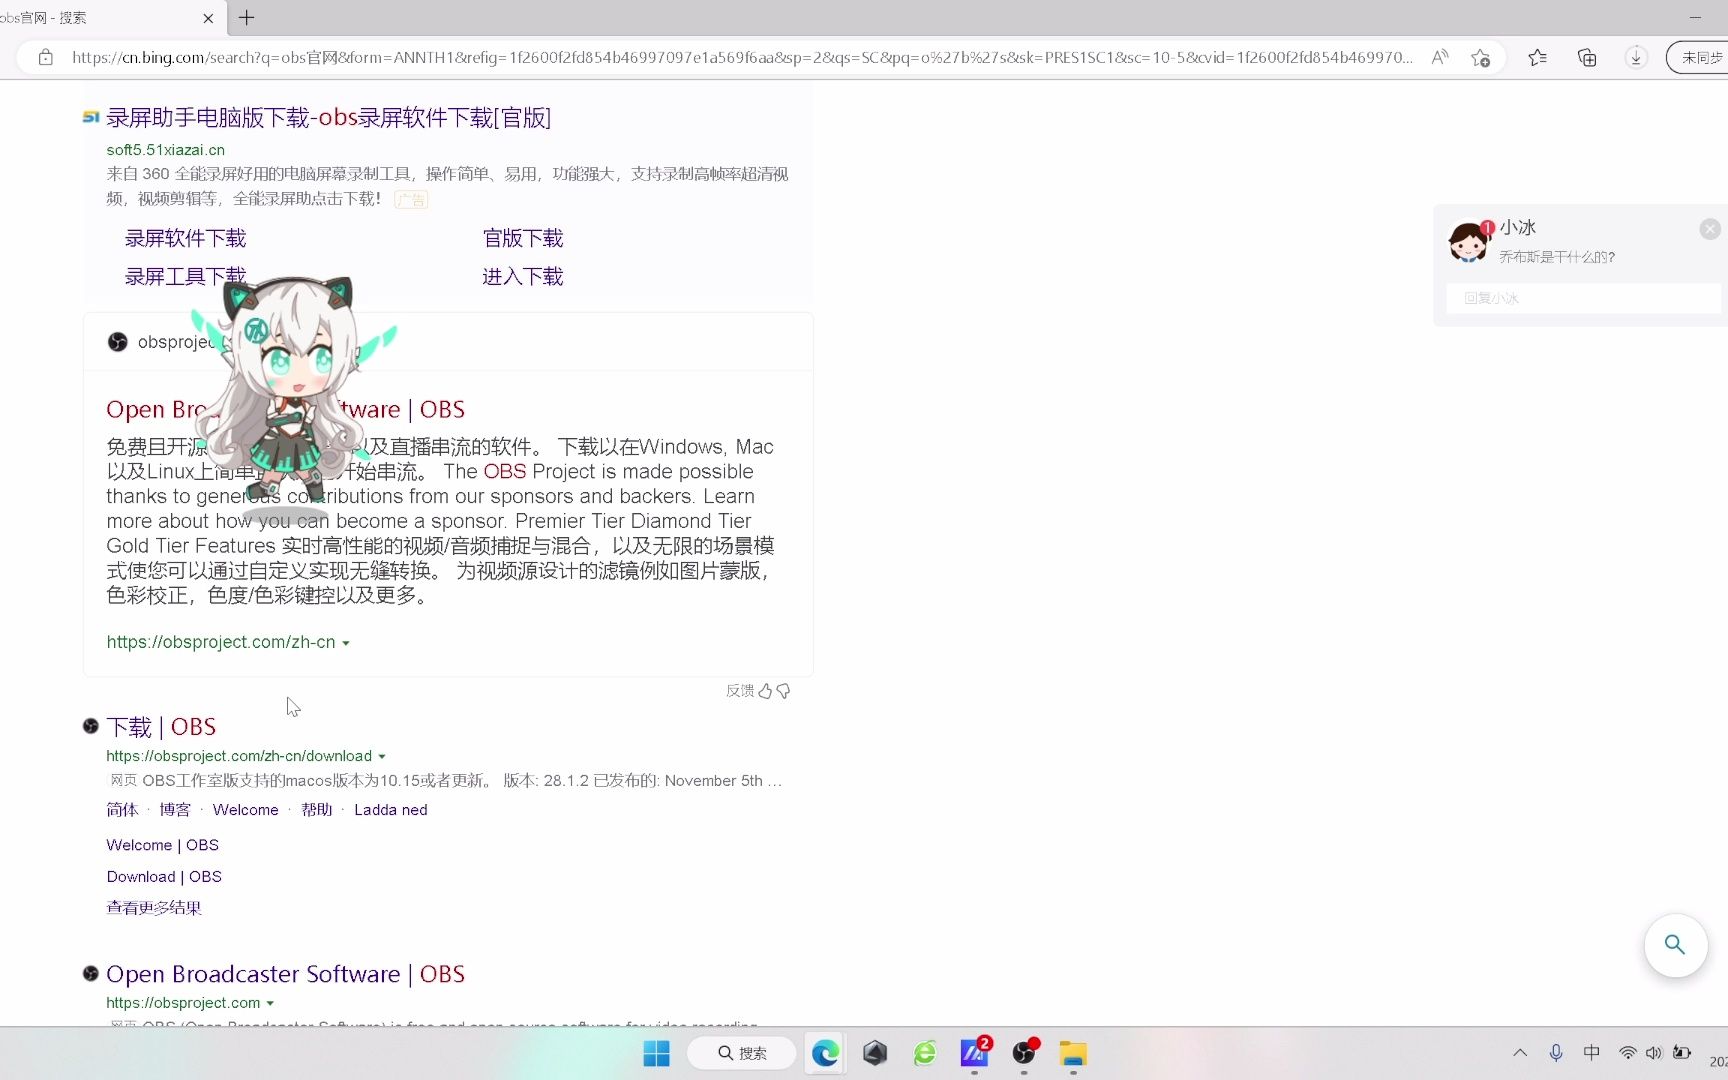The width and height of the screenshot is (1728, 1080).
Task: Show hidden icons in system tray
Action: 1519,1052
